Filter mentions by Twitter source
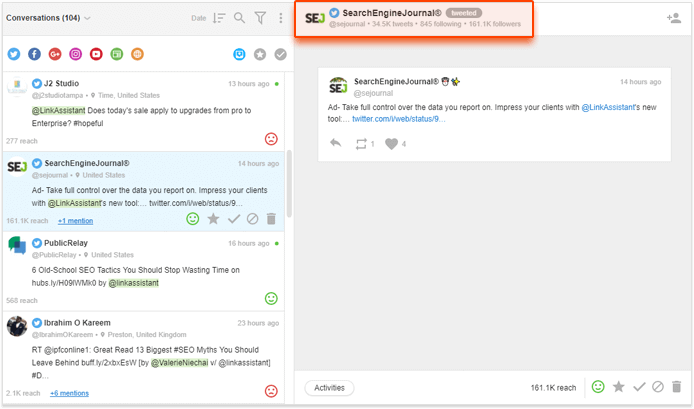The height and width of the screenshot is (409, 694). [14, 54]
